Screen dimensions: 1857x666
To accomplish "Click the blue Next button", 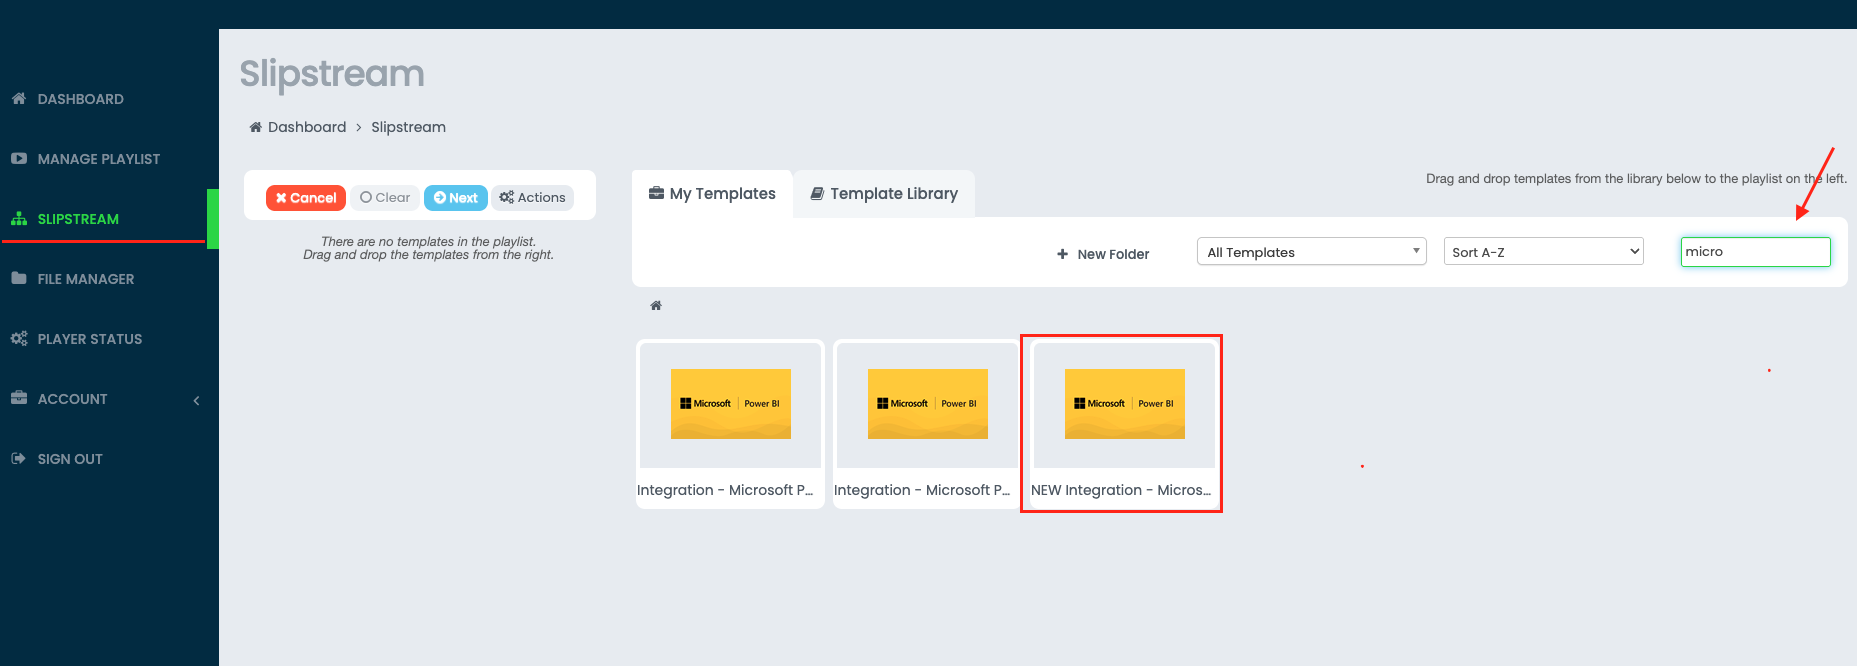I will point(456,198).
